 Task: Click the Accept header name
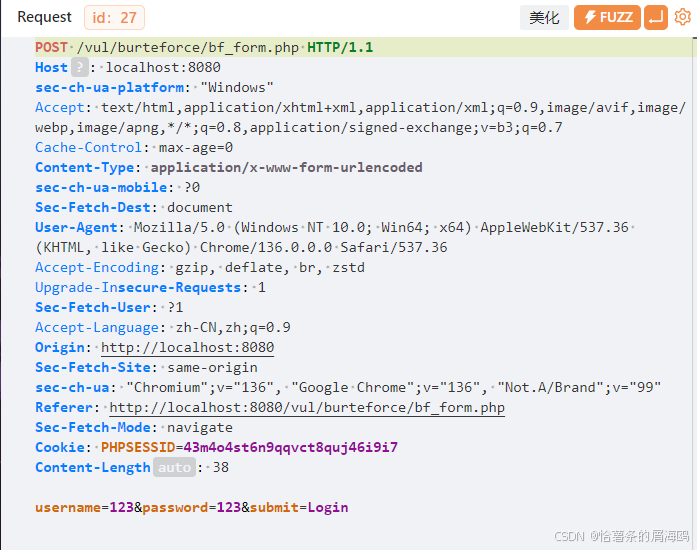pos(60,107)
